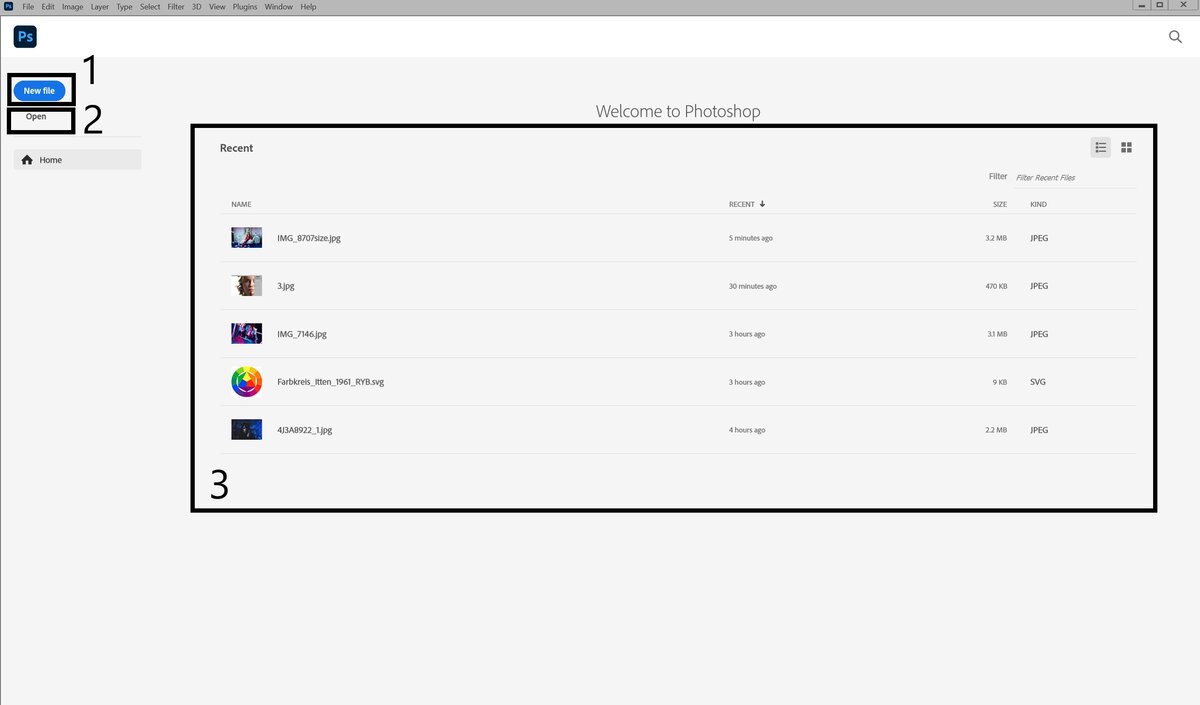
Task: Click the Open button
Action: point(36,117)
